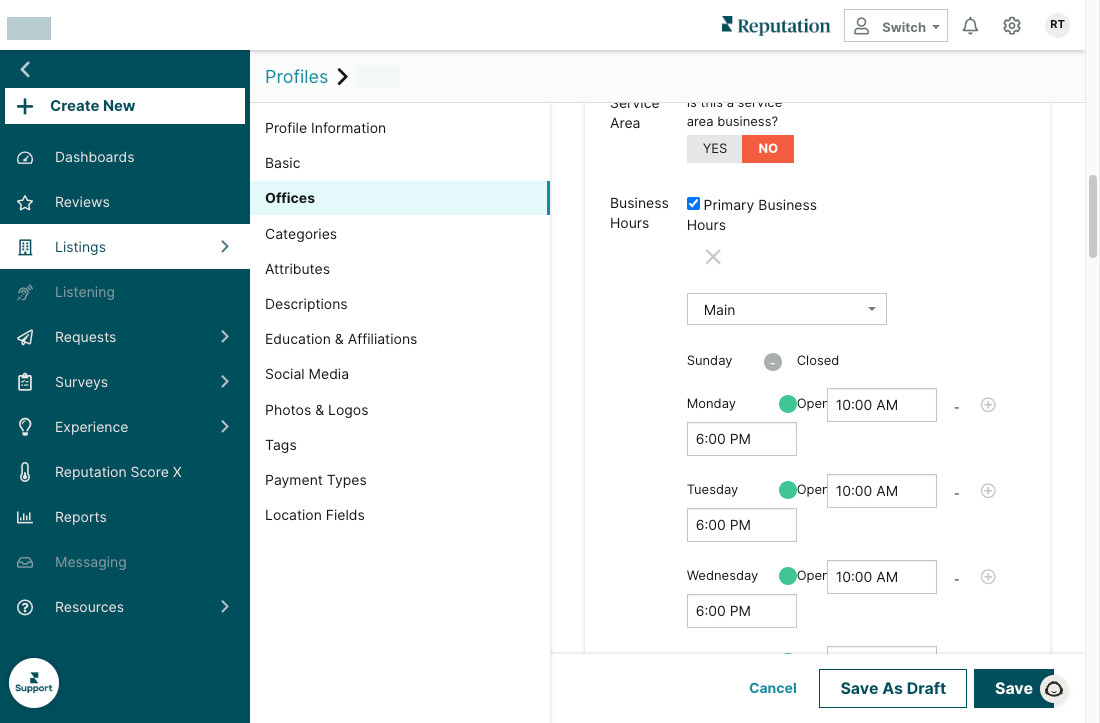Open Education & Affiliations section

coord(341,339)
